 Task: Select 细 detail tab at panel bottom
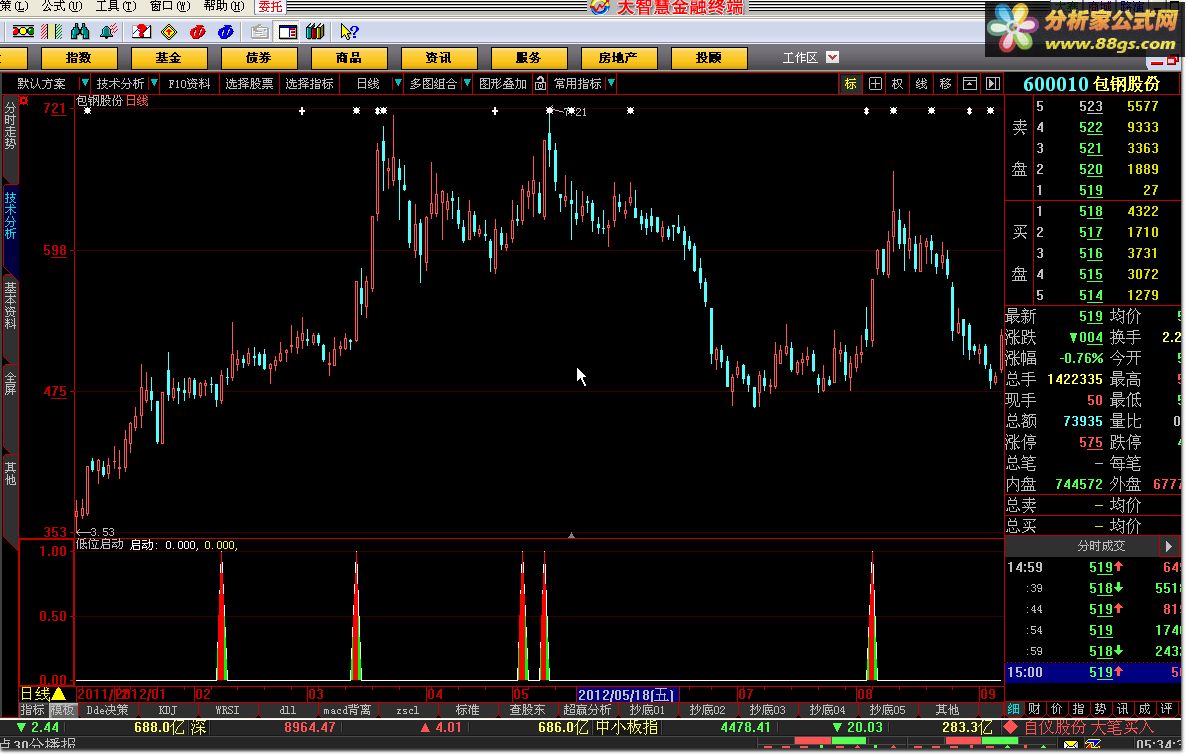(x=1014, y=709)
